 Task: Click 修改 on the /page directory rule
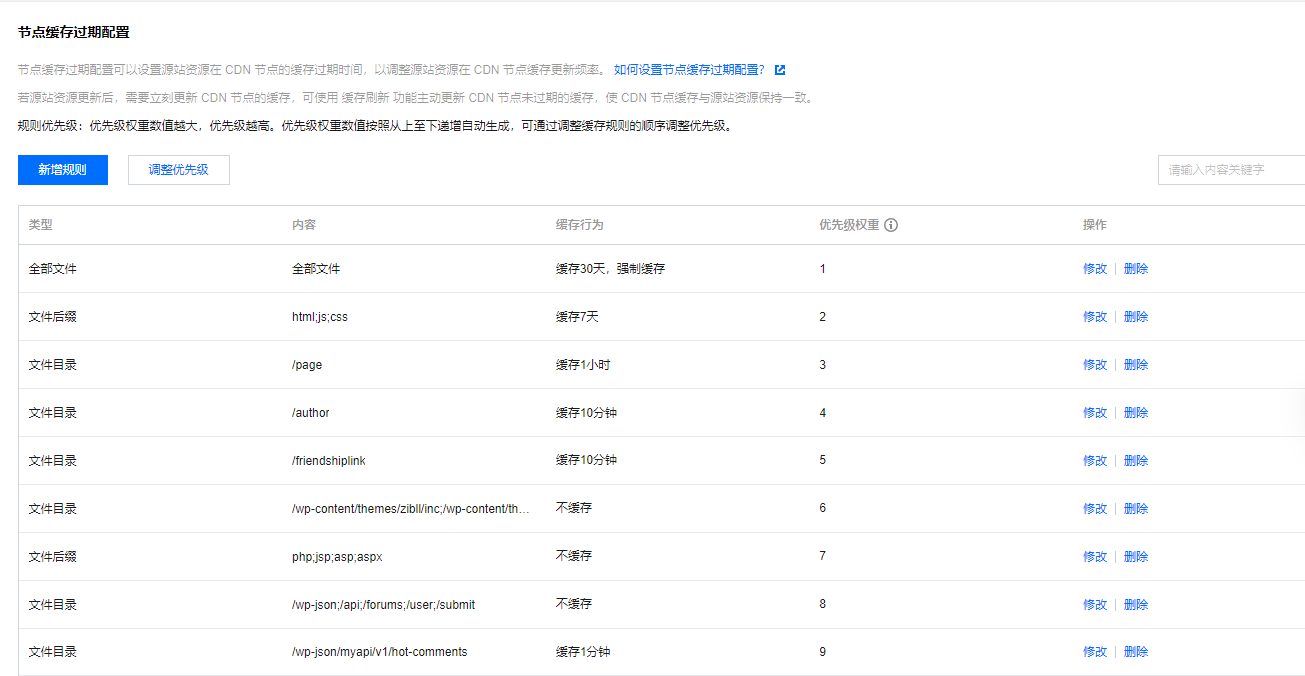coord(1095,364)
